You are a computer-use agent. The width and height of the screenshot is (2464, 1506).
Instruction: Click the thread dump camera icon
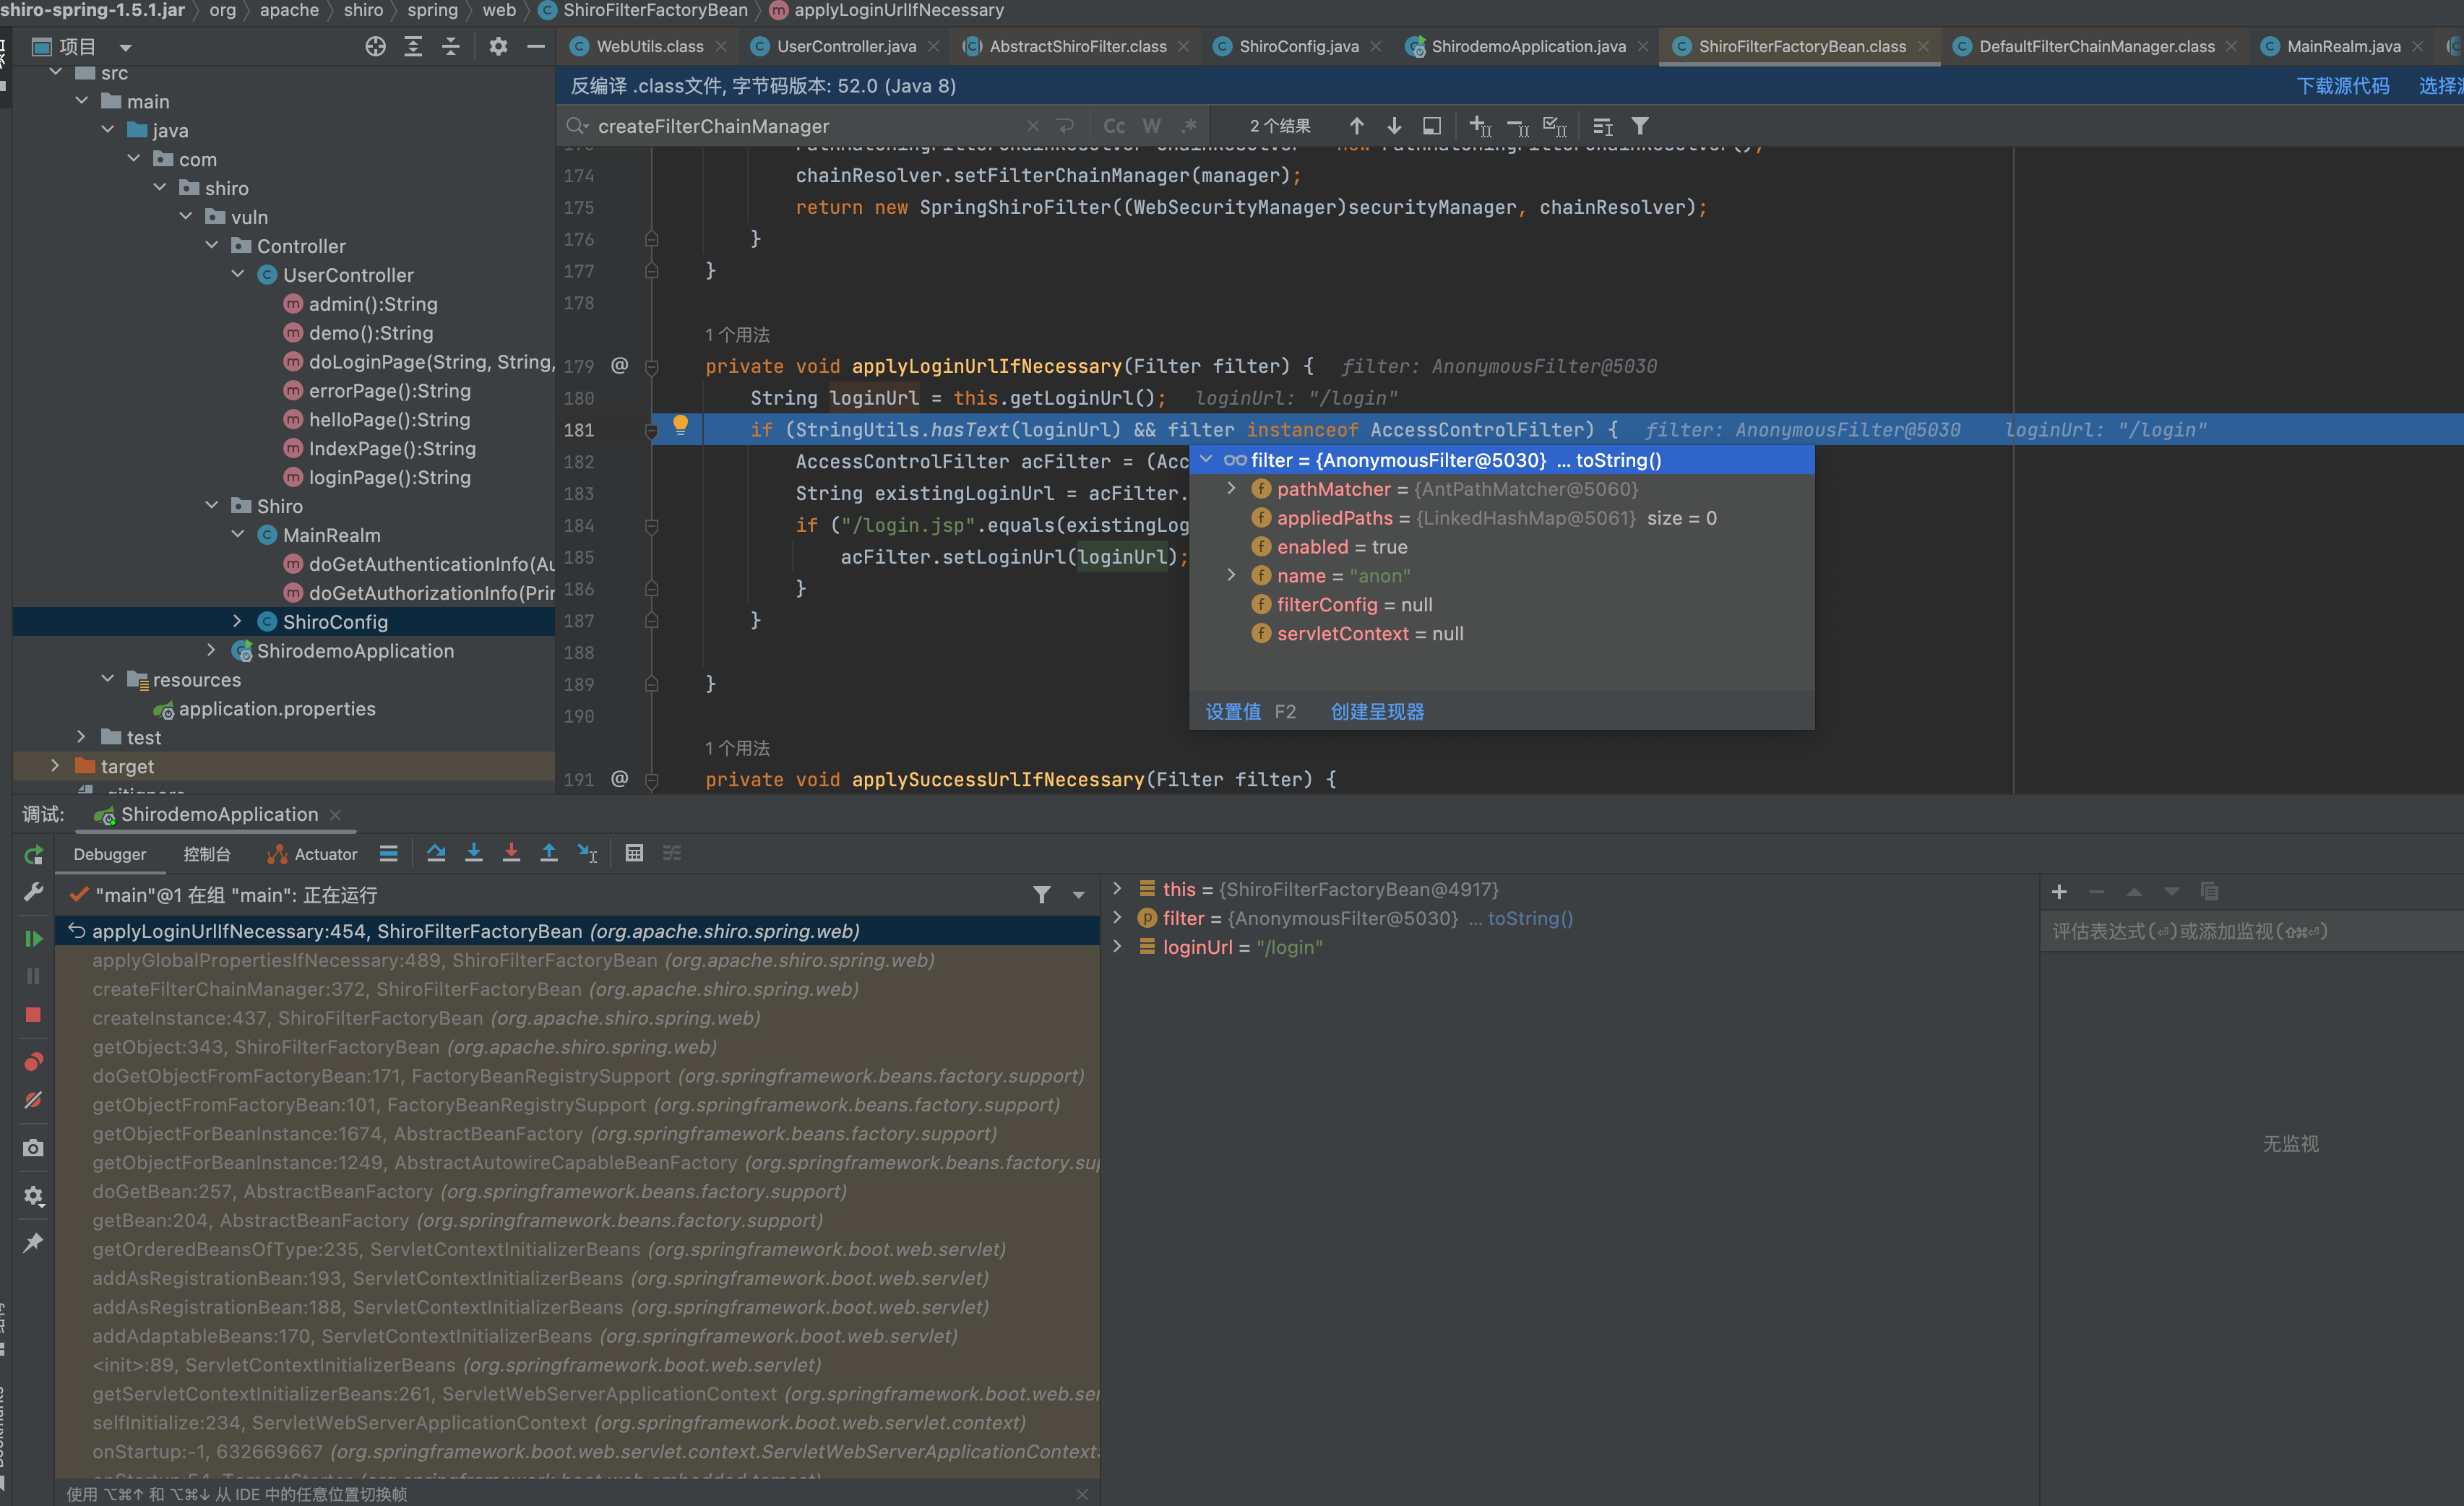pyautogui.click(x=33, y=1148)
